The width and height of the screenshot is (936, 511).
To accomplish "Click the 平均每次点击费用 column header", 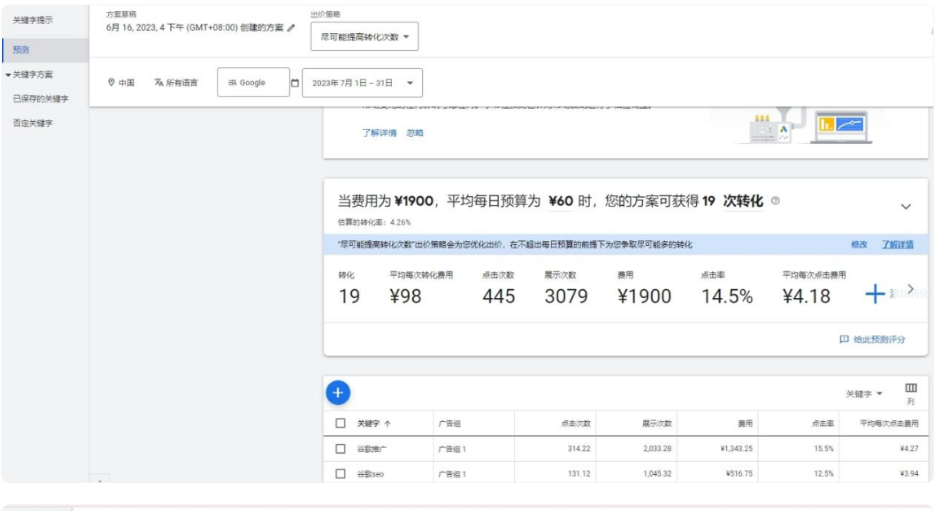I will (889, 423).
